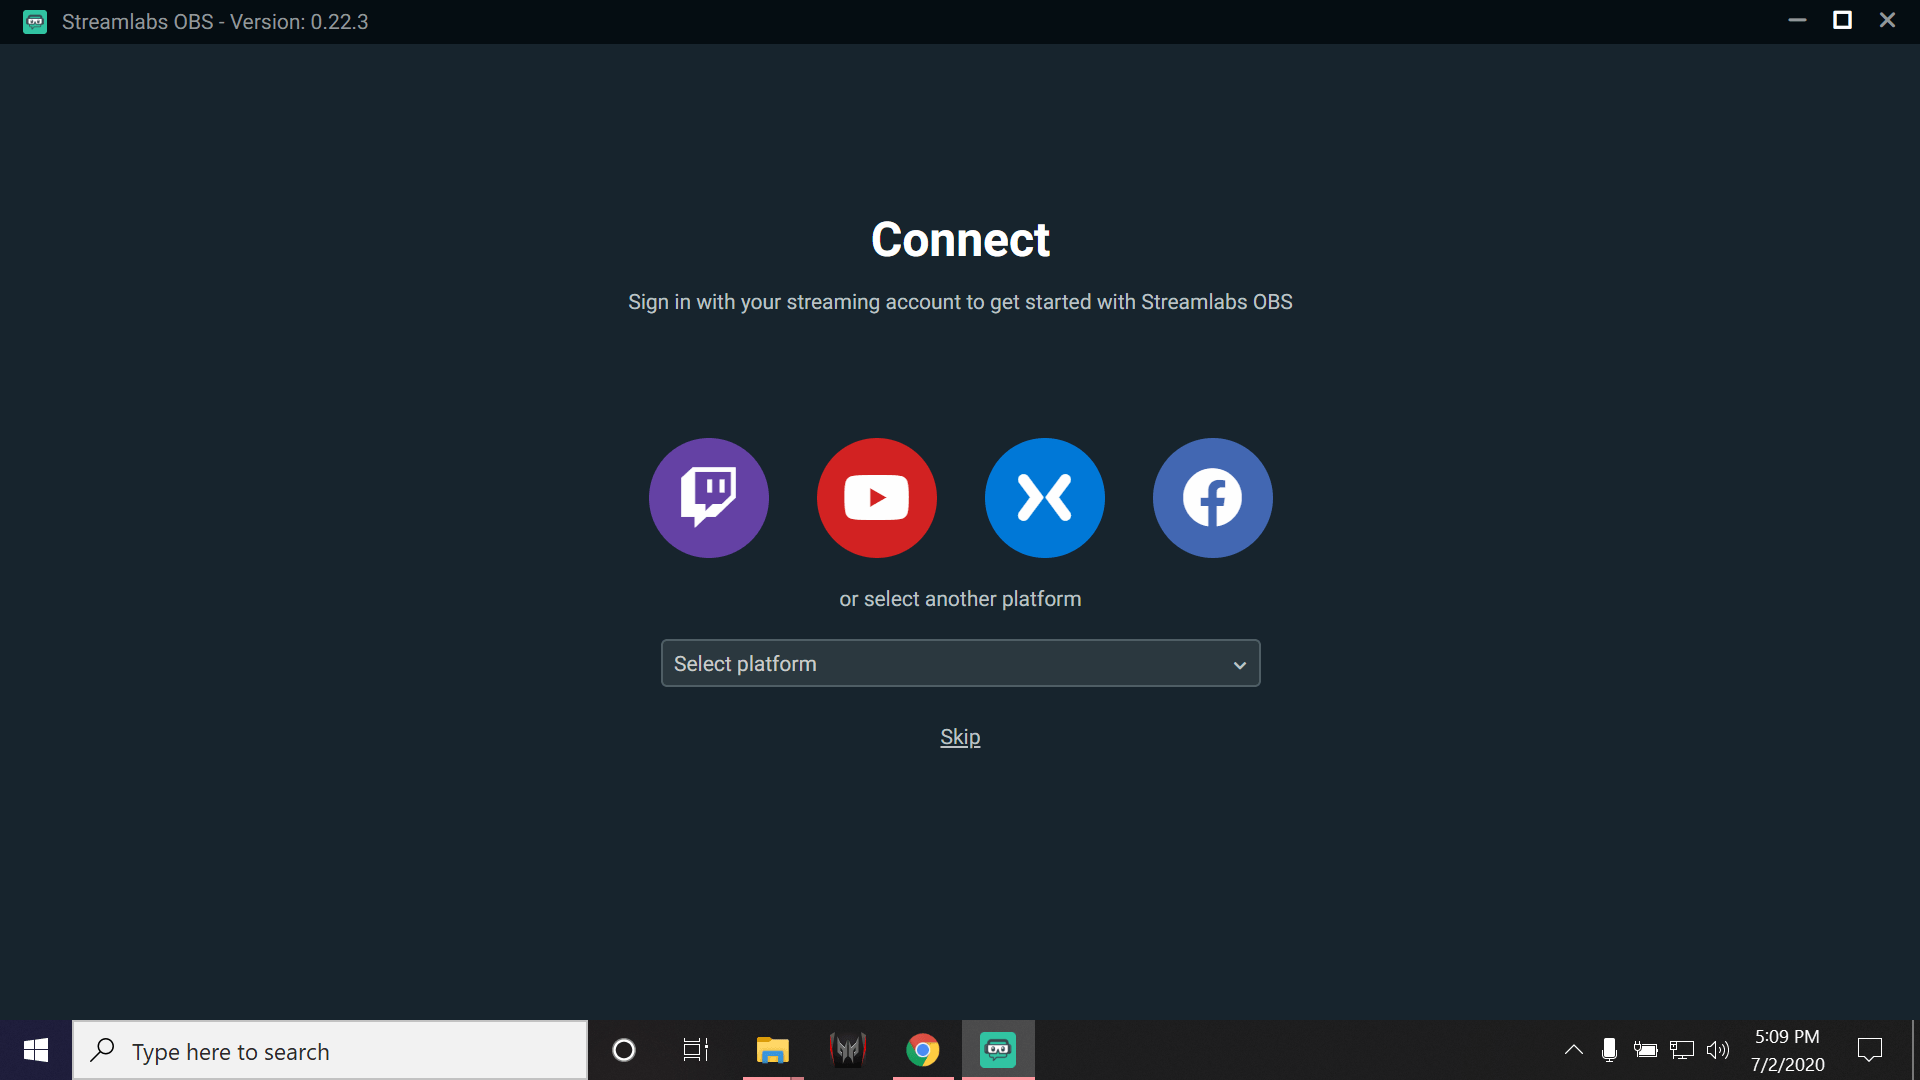1920x1080 pixels.
Task: Click the Mixer streaming platform icon
Action: click(1043, 498)
